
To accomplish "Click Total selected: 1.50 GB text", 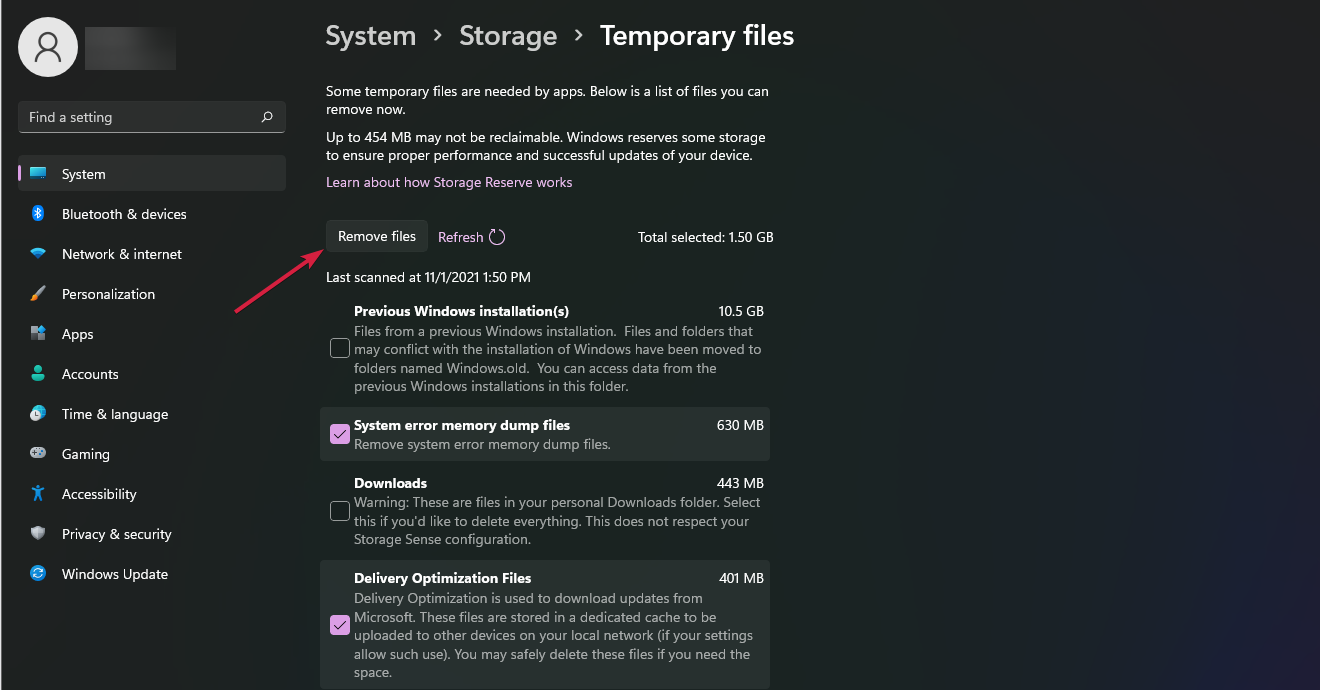I will (706, 237).
